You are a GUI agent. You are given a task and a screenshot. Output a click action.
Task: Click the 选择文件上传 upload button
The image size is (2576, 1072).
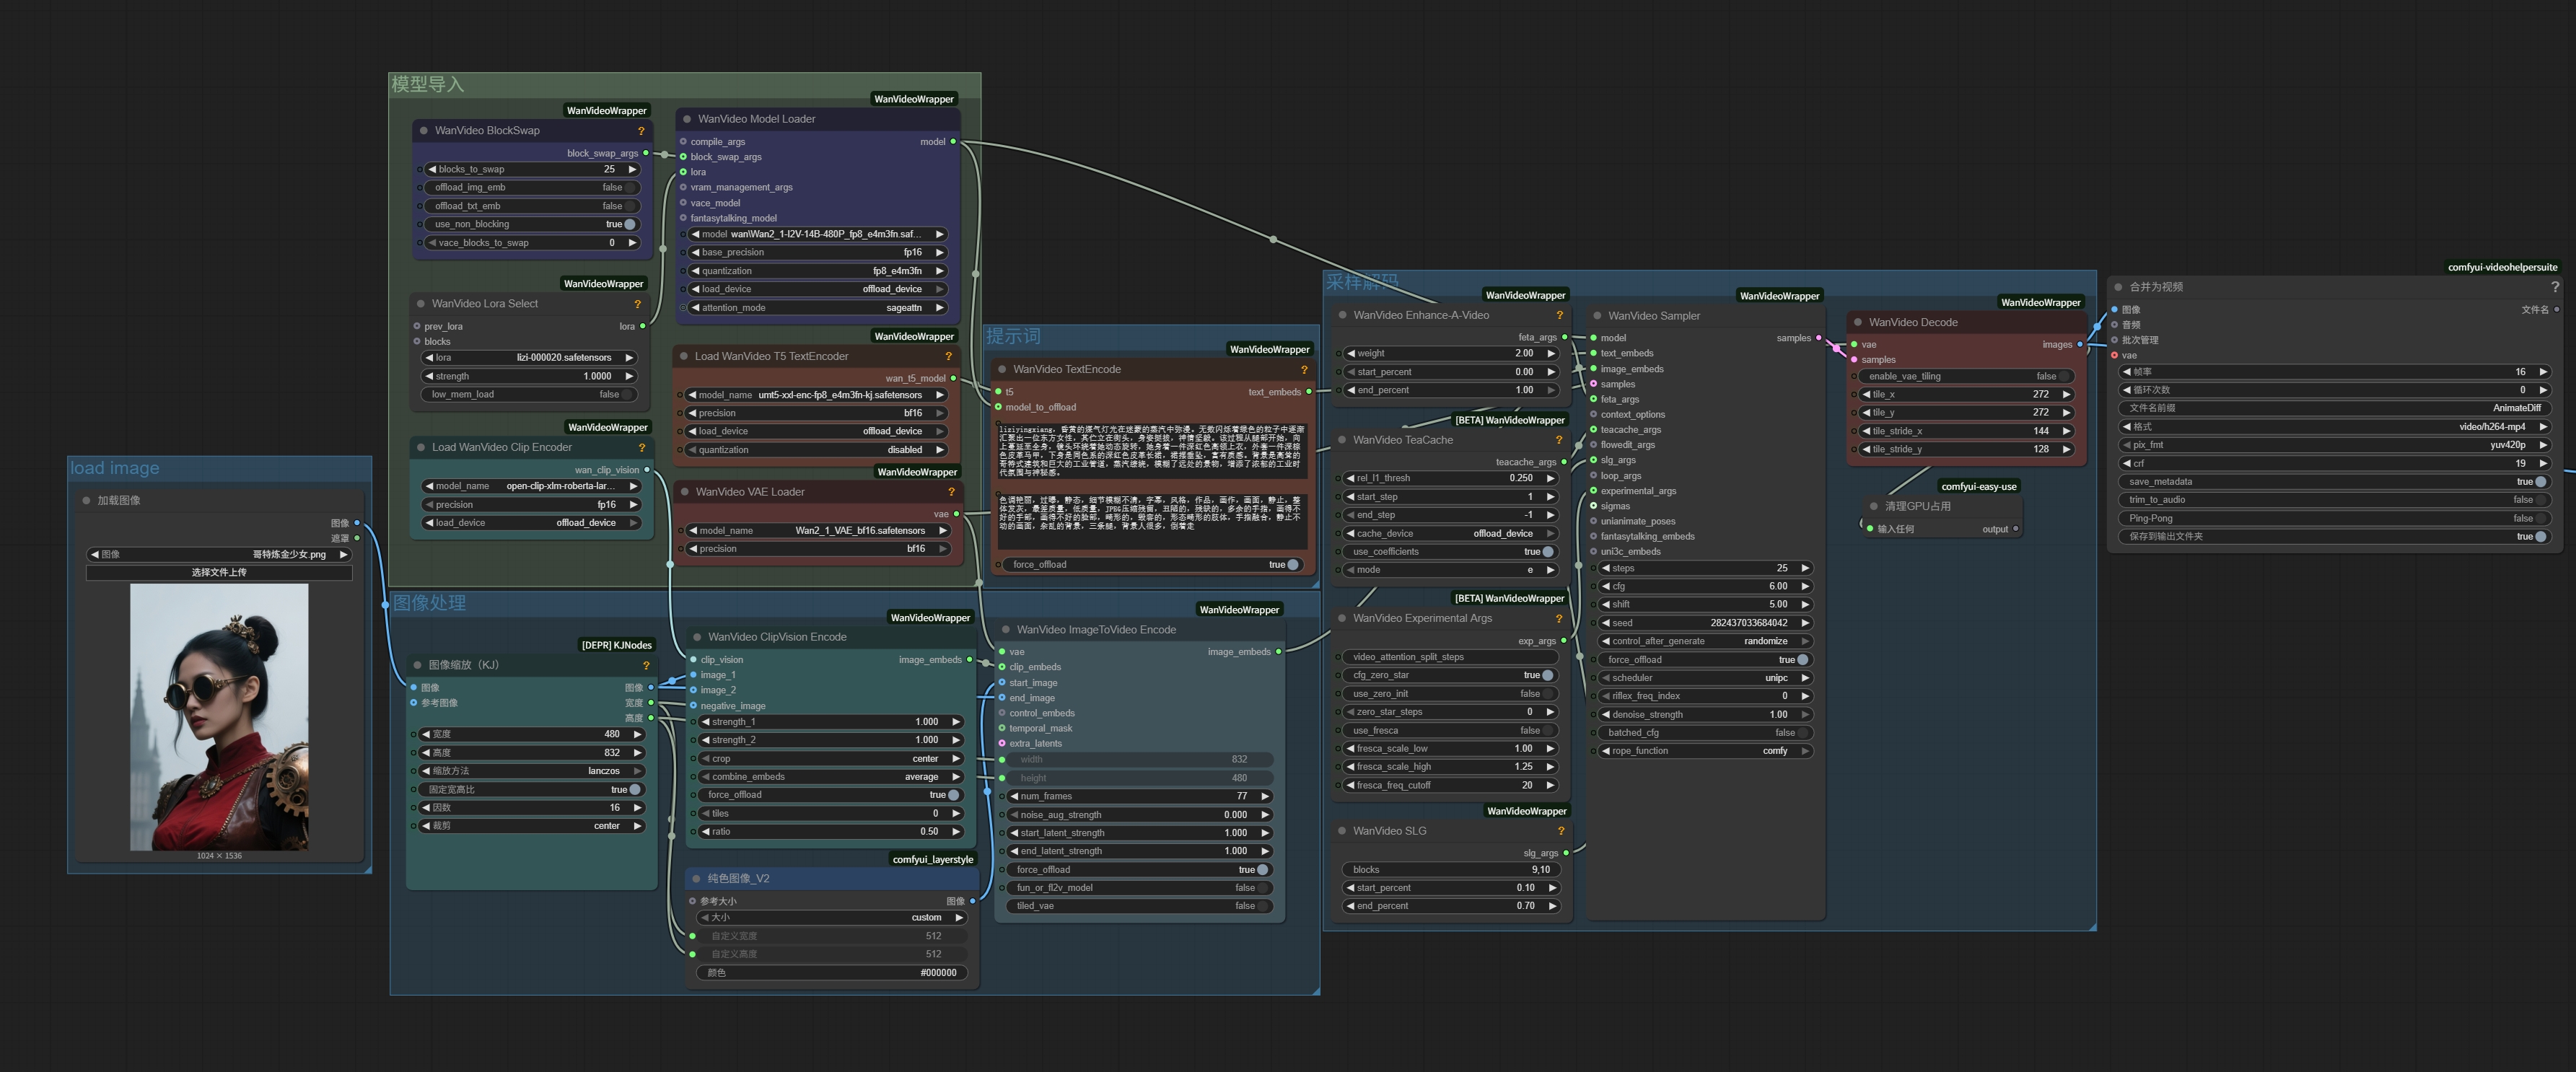[219, 573]
